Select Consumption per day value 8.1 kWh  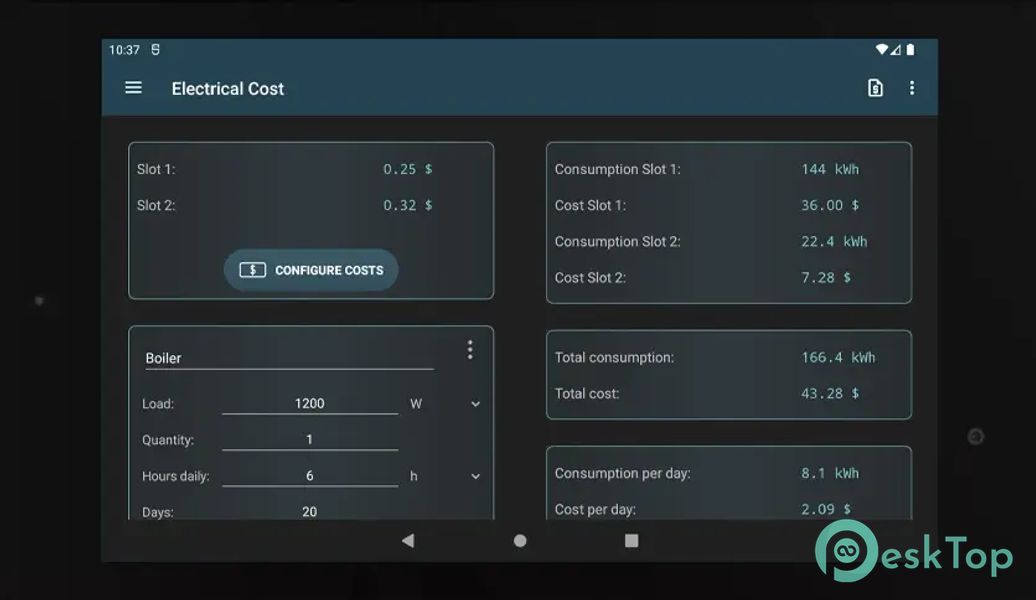pyautogui.click(x=830, y=473)
